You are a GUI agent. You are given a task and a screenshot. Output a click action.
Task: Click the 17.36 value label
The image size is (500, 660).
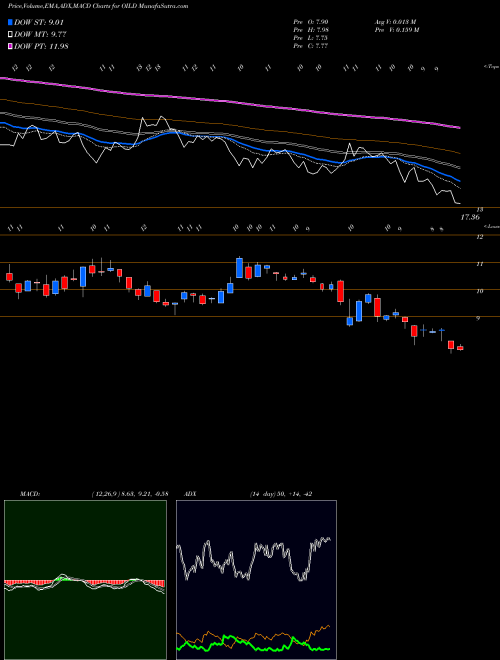pyautogui.click(x=470, y=218)
